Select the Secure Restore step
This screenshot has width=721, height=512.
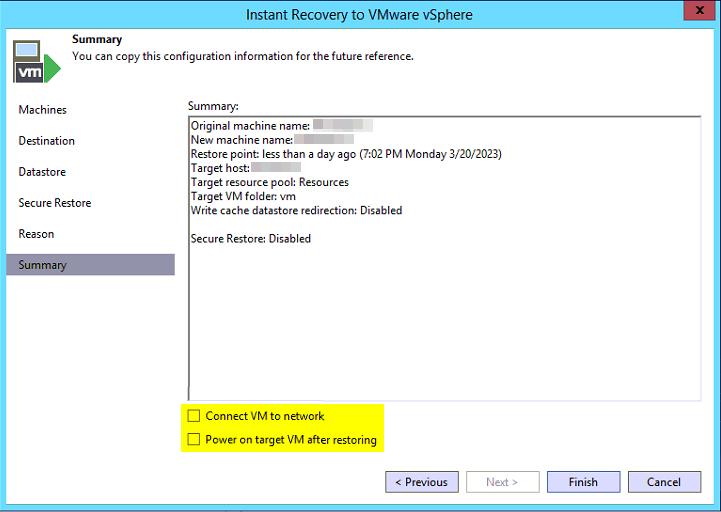pos(55,203)
